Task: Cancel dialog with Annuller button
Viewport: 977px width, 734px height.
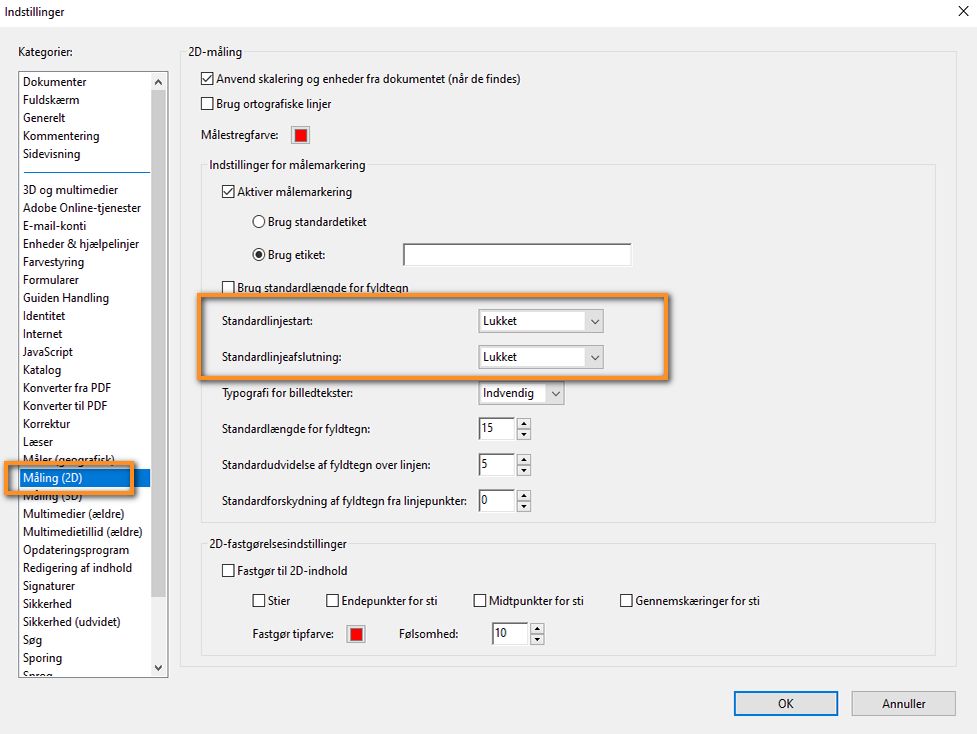Action: (x=903, y=703)
